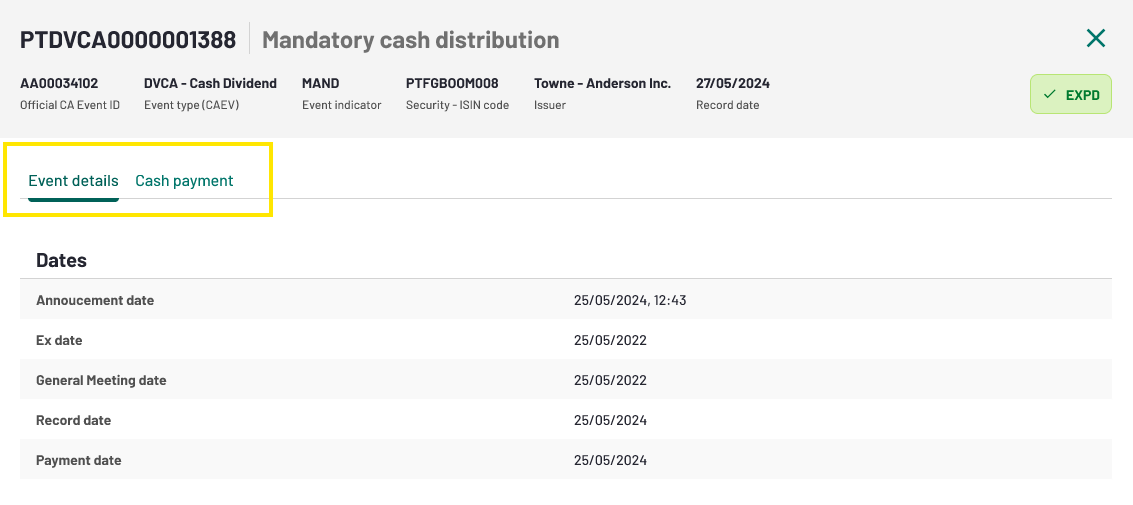Click the checkmark icon in EXPD badge
The width and height of the screenshot is (1133, 505).
(x=1050, y=95)
